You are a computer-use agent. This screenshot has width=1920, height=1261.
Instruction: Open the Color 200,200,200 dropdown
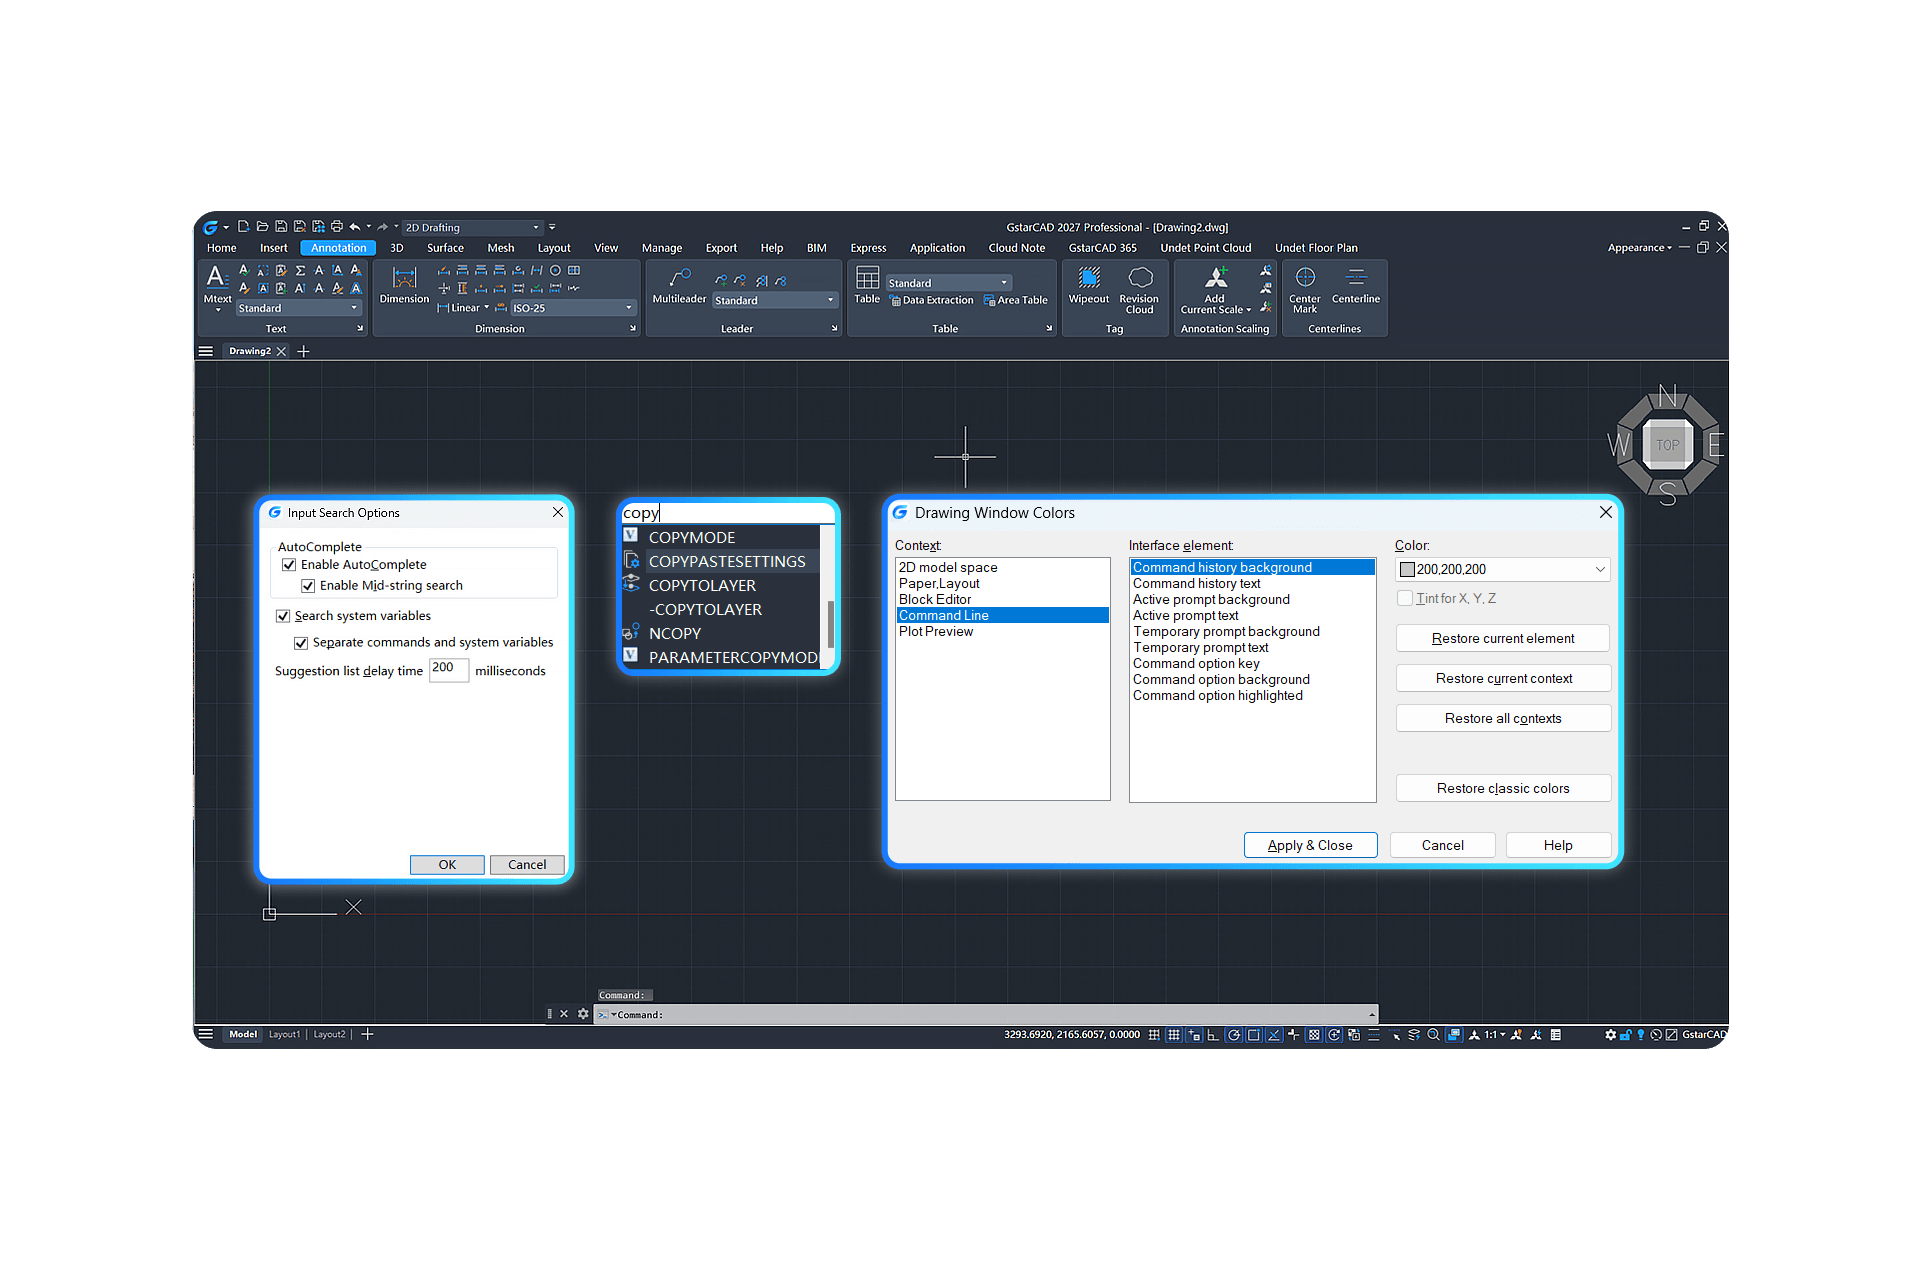pyautogui.click(x=1503, y=569)
